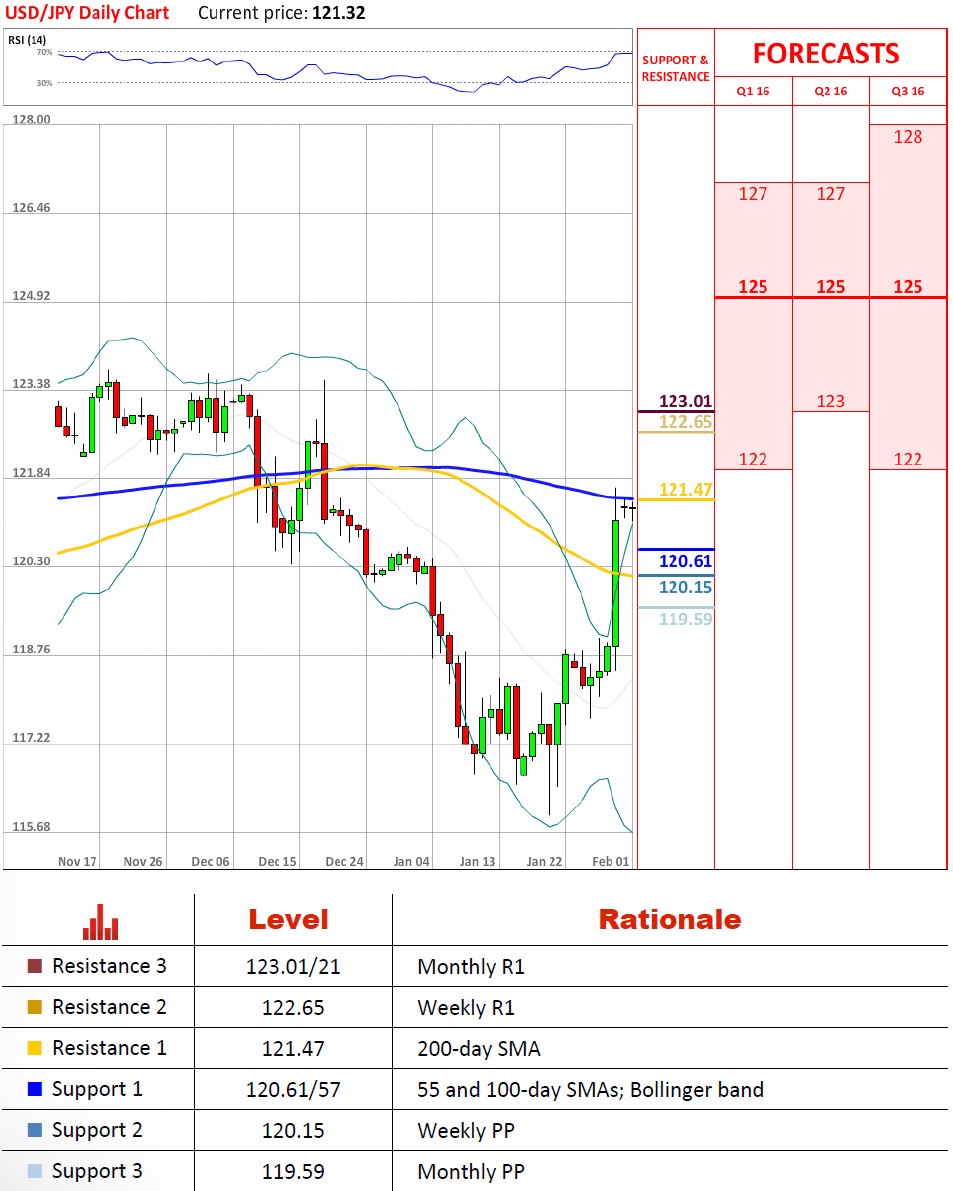Click the 55 and 100-day SMAs rationale
Viewport: 953px width, 1191px height.
[590, 1090]
